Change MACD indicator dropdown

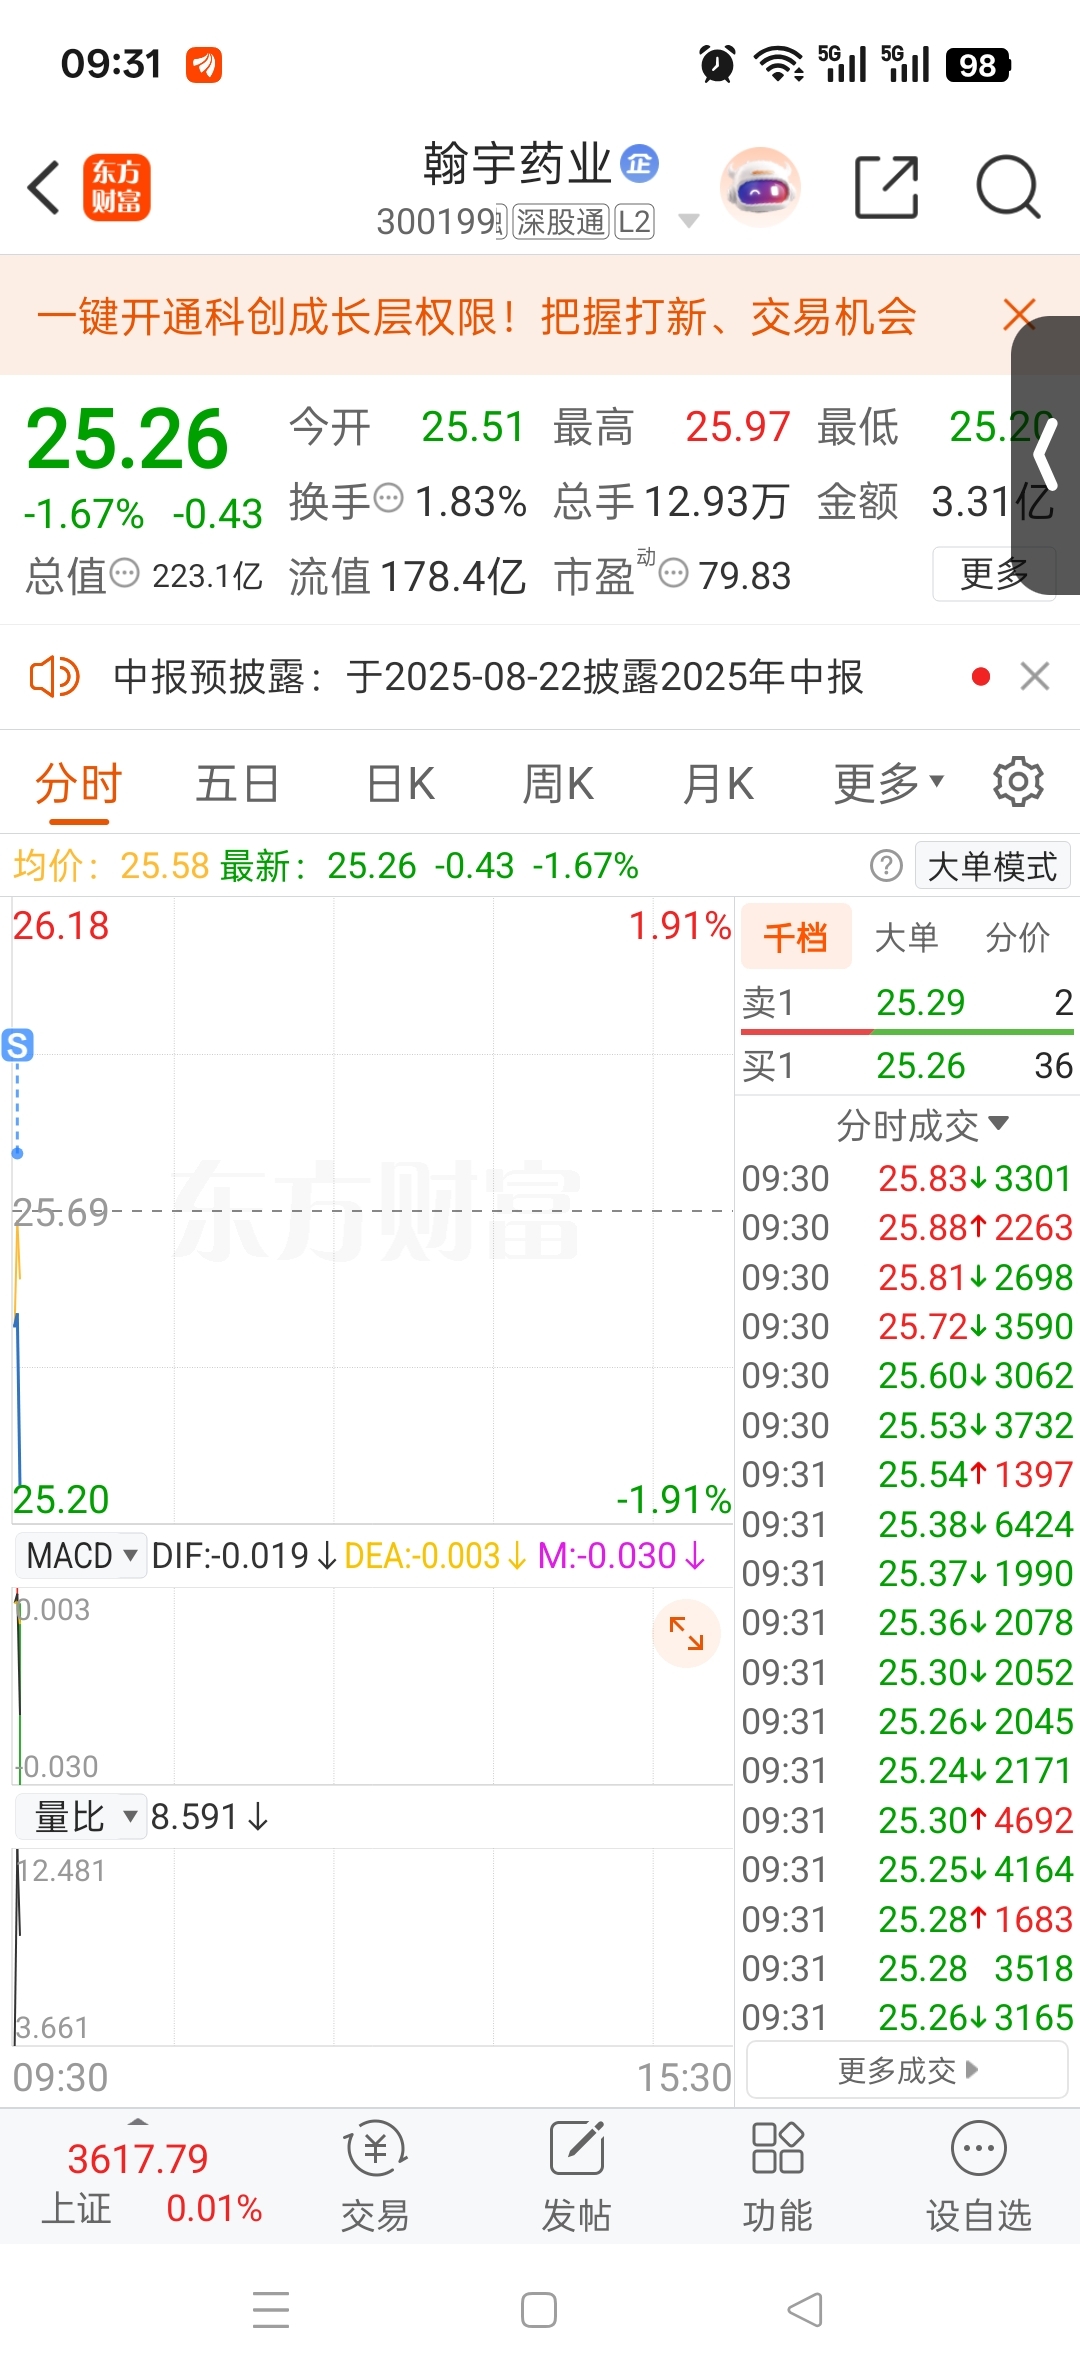coord(81,1556)
